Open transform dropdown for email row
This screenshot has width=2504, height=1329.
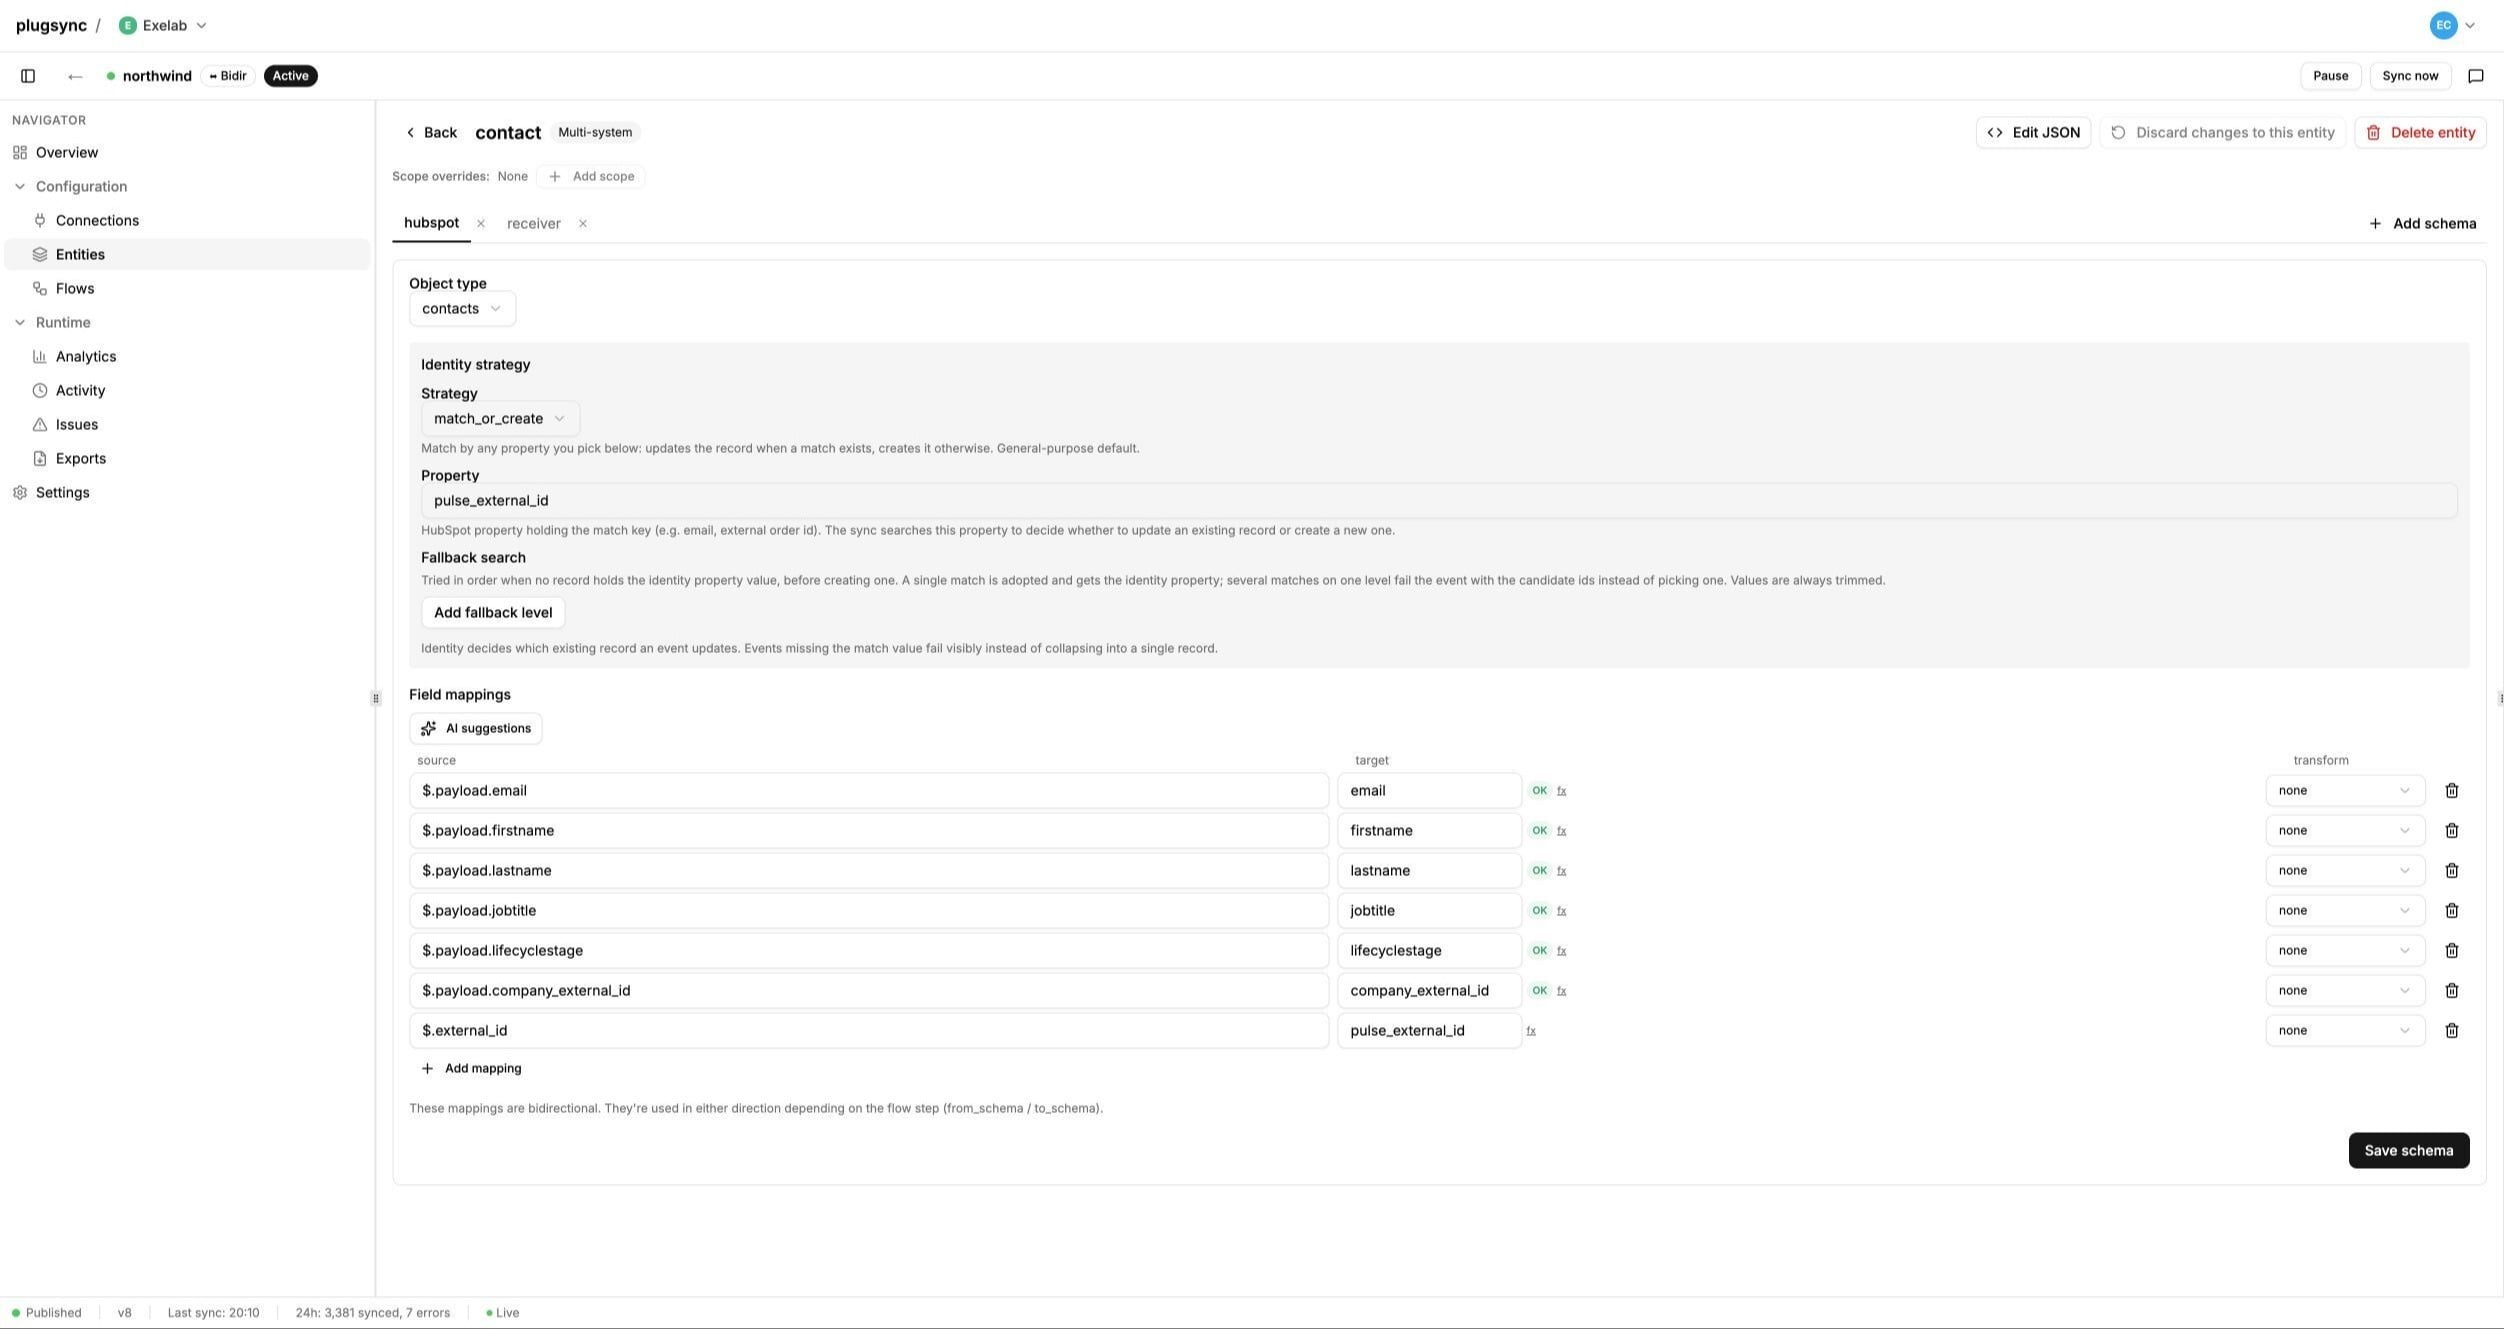pyautogui.click(x=2345, y=791)
